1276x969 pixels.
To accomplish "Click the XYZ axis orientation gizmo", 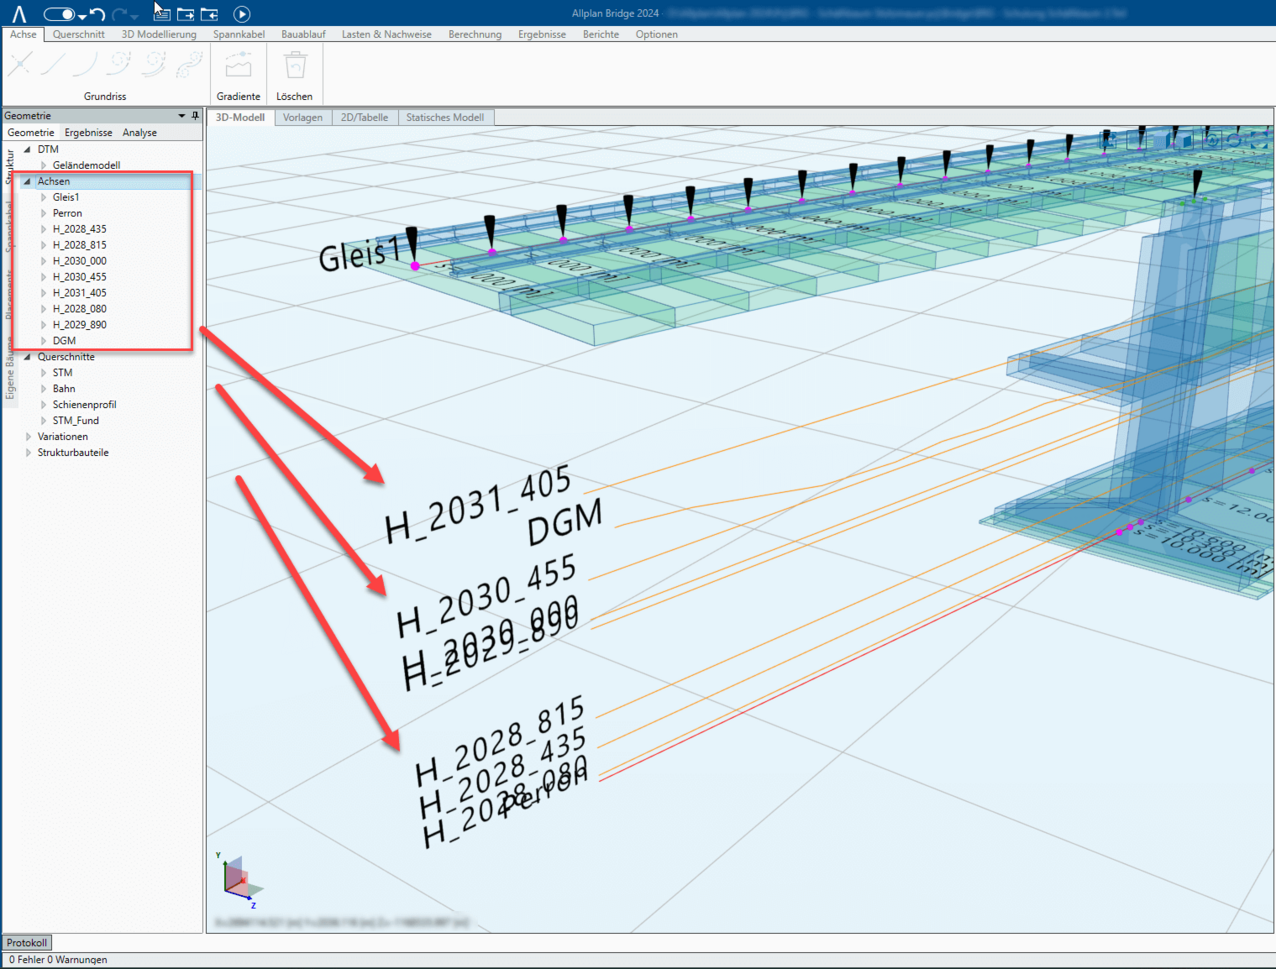I will tap(238, 880).
